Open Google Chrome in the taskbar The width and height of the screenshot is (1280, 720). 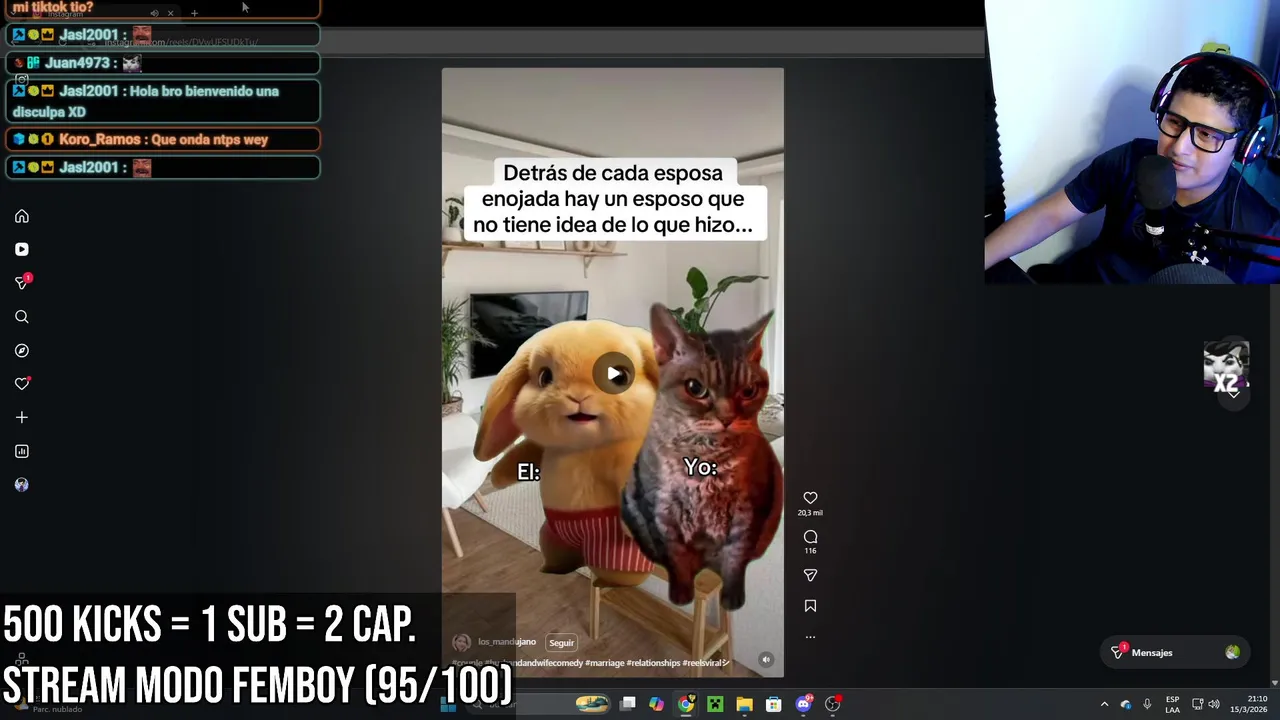pyautogui.click(x=686, y=704)
